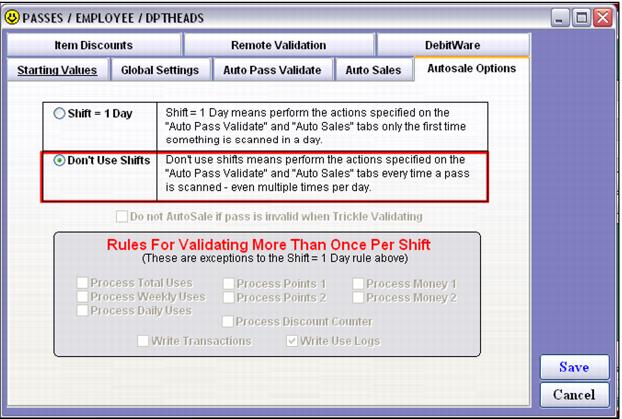Close the Passes / Employee window

pyautogui.click(x=603, y=18)
